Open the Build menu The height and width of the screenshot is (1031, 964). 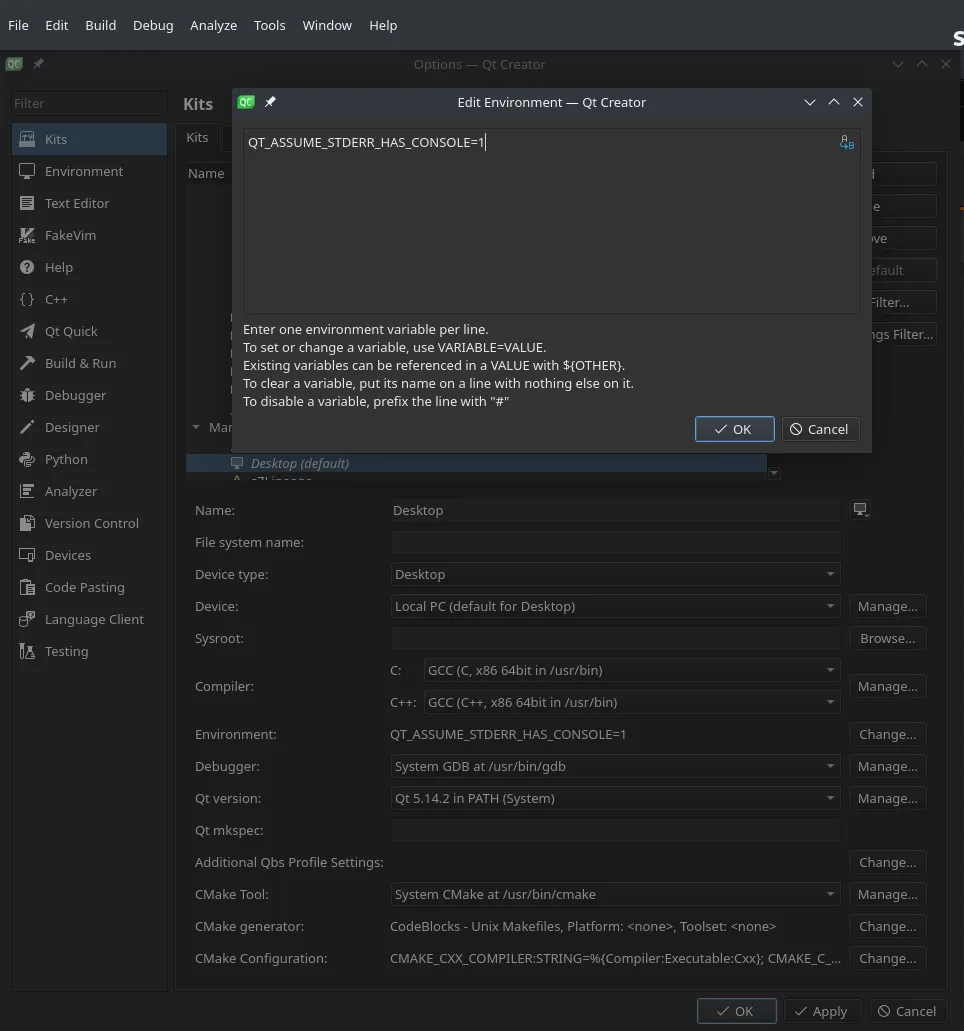click(x=101, y=25)
